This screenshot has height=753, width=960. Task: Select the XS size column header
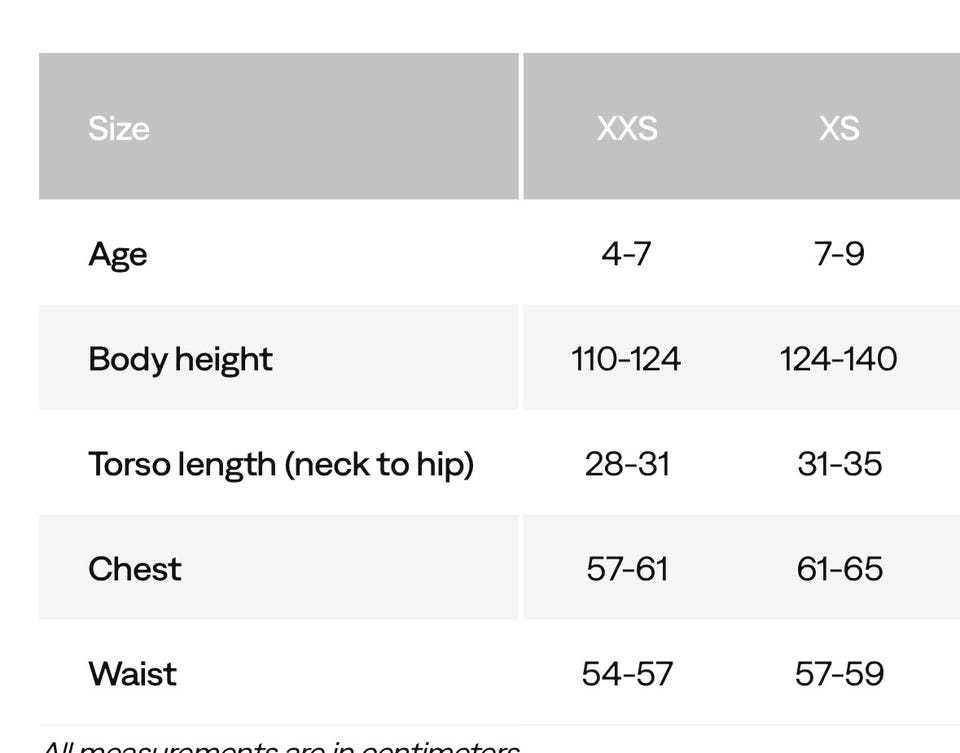(839, 128)
